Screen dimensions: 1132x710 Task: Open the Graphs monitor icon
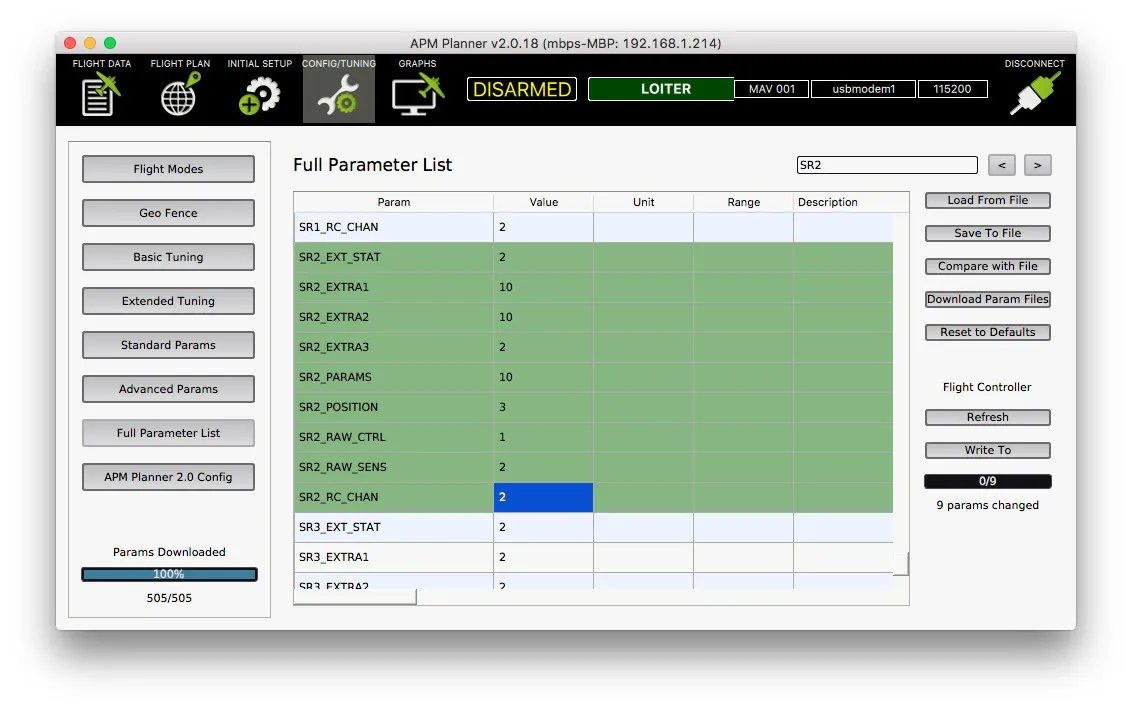pyautogui.click(x=417, y=95)
